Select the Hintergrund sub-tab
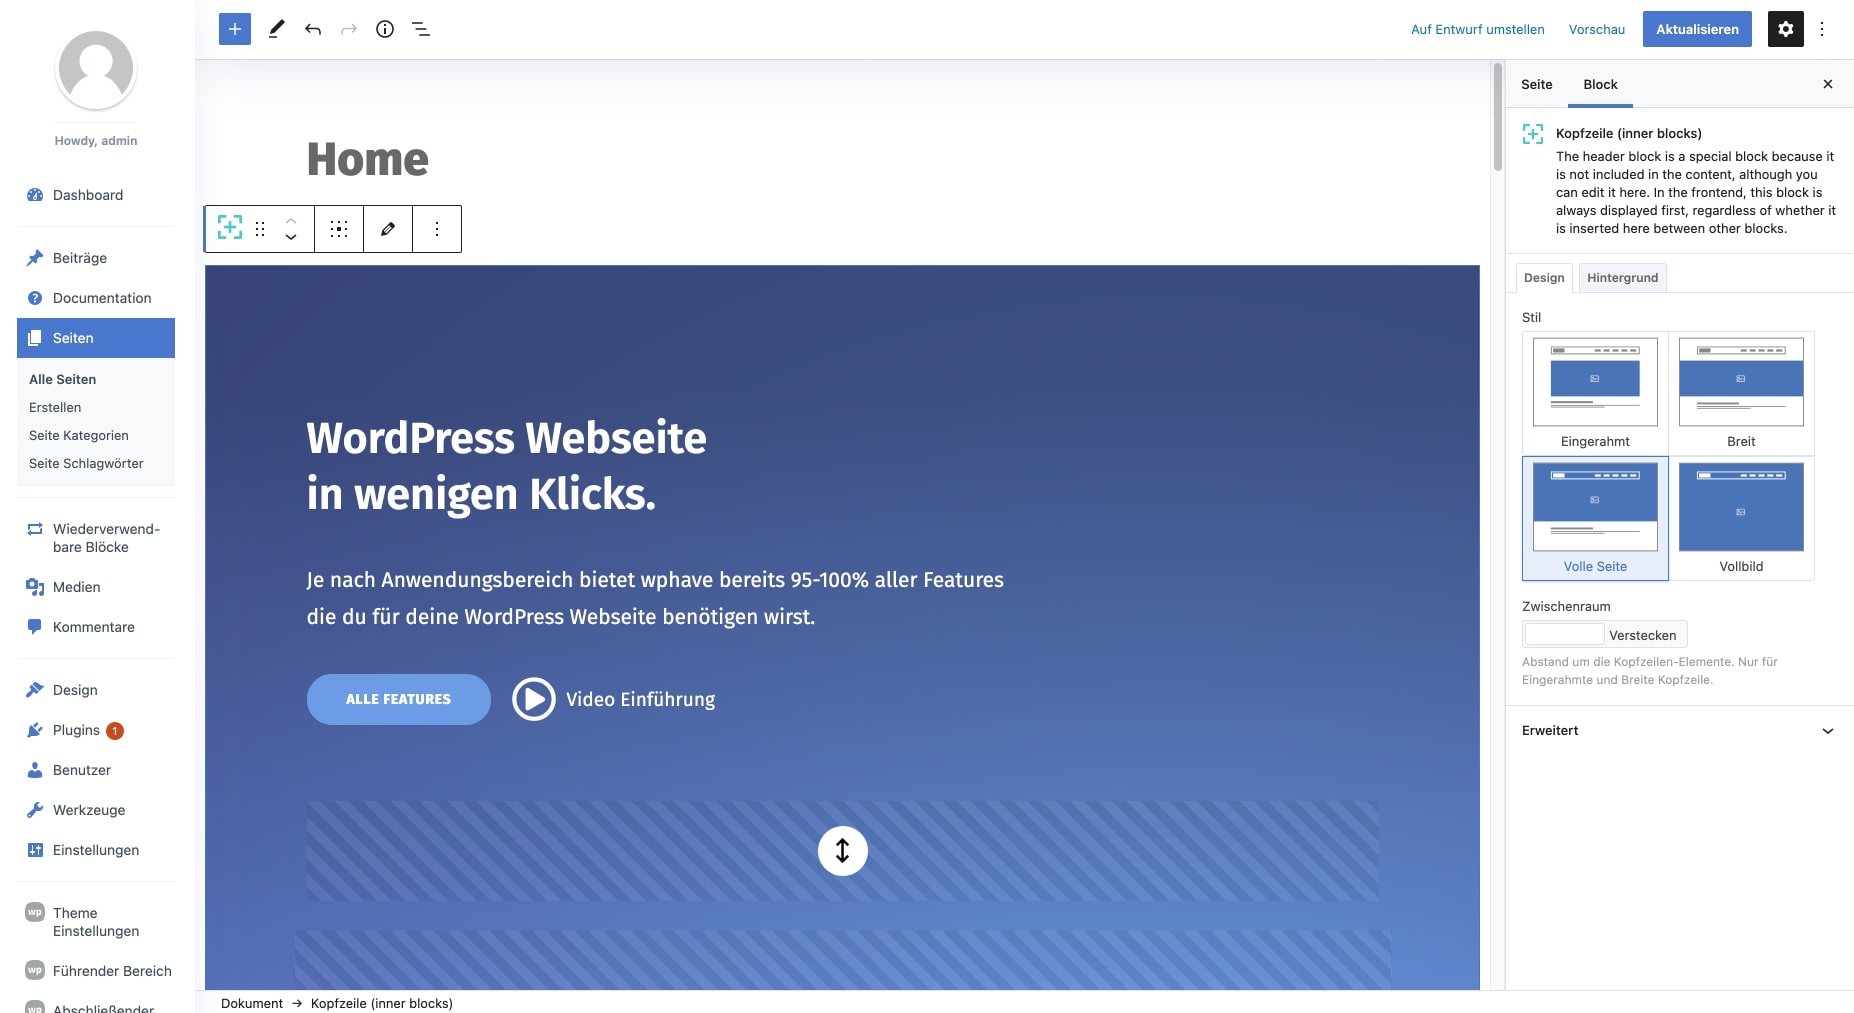 (x=1622, y=278)
